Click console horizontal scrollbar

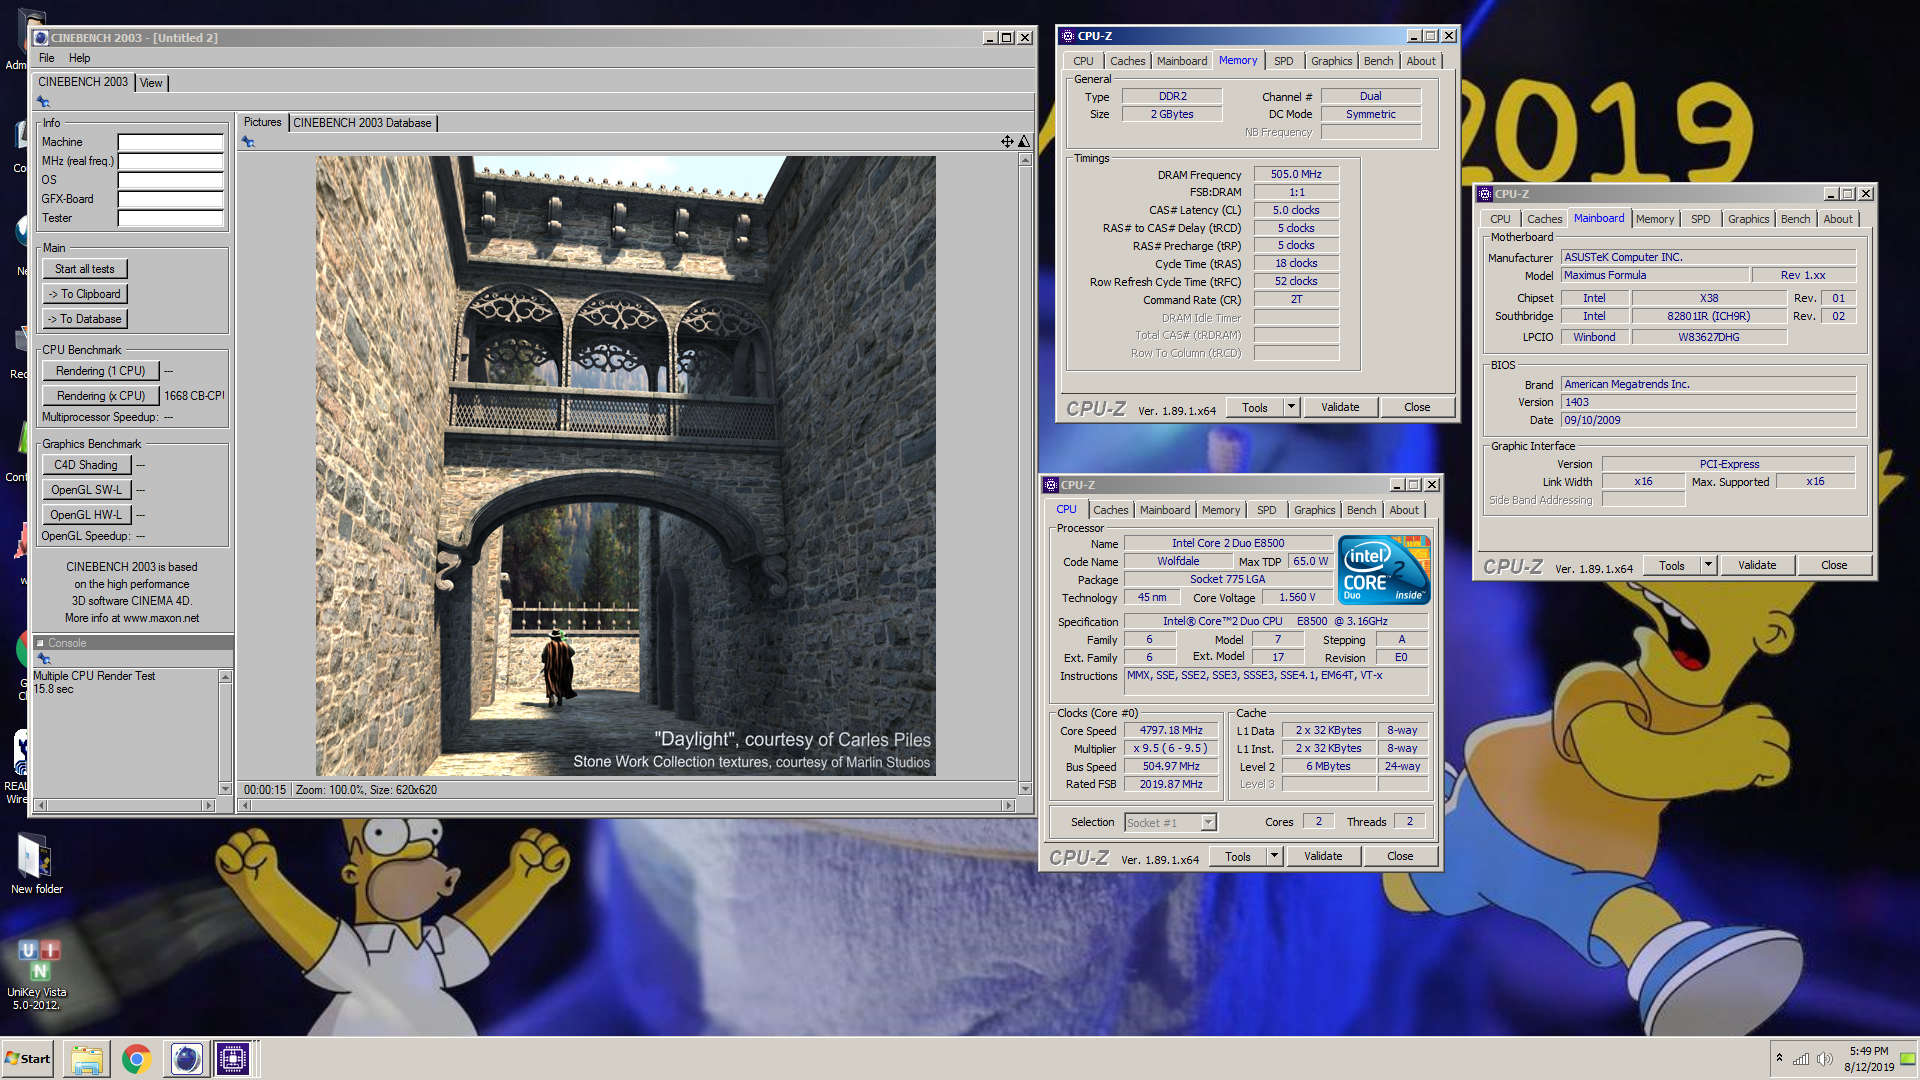coord(125,805)
